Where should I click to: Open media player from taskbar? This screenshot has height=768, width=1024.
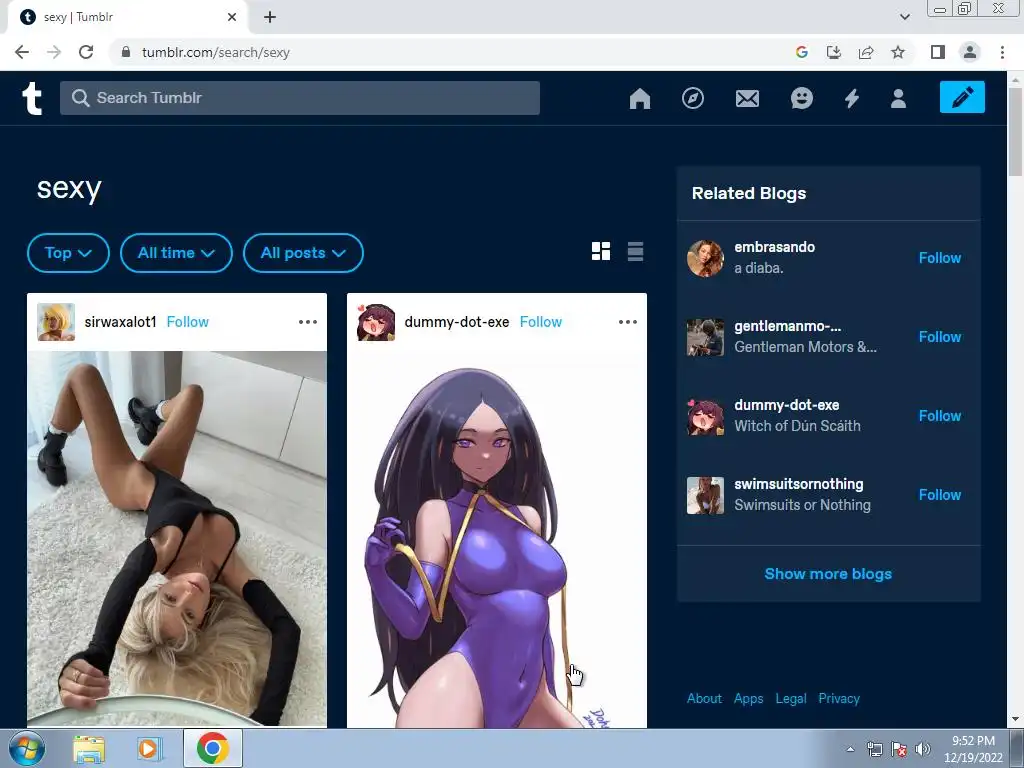(x=150, y=749)
